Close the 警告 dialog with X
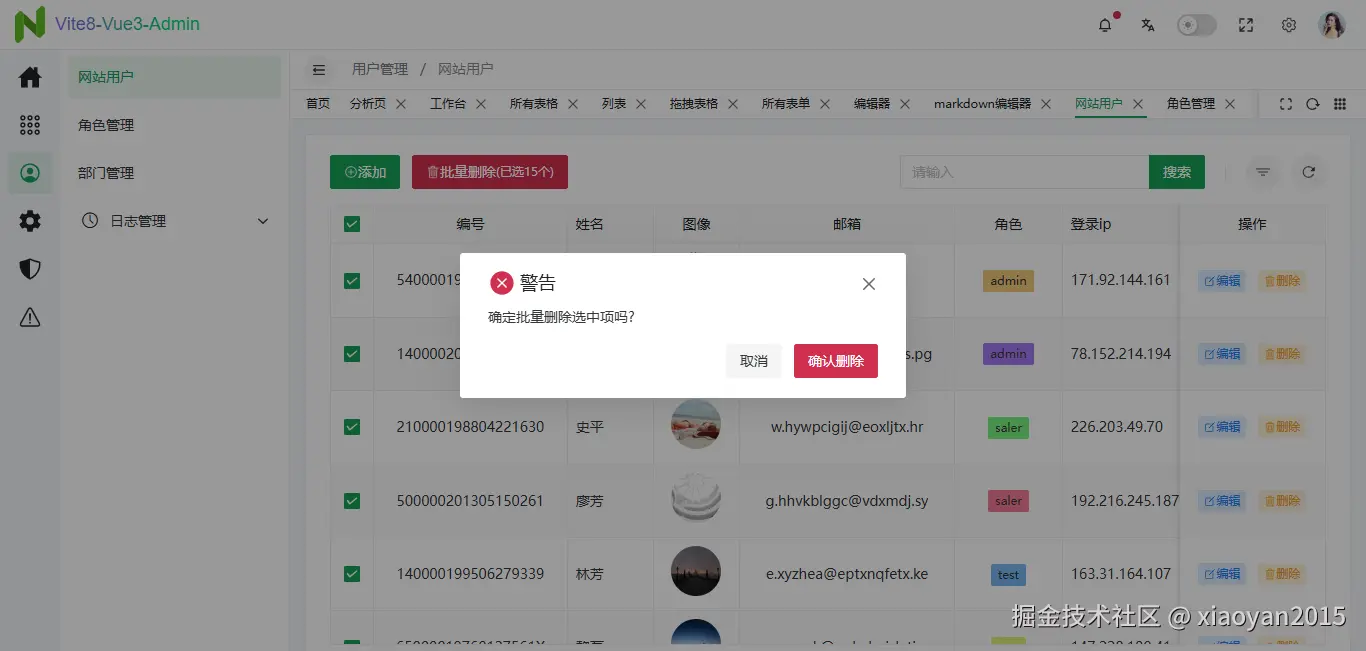The image size is (1366, 651). [869, 284]
